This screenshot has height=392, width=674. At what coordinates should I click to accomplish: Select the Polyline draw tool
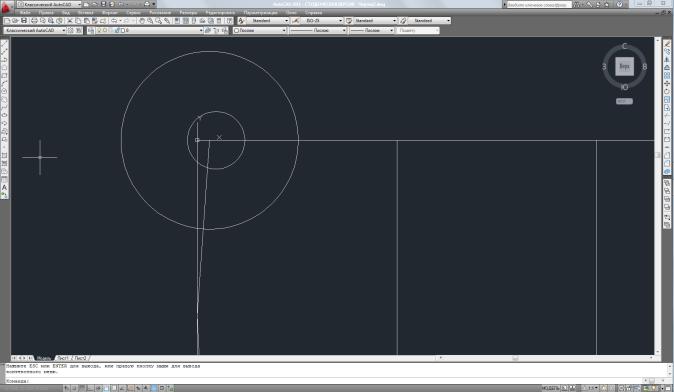coord(4,59)
